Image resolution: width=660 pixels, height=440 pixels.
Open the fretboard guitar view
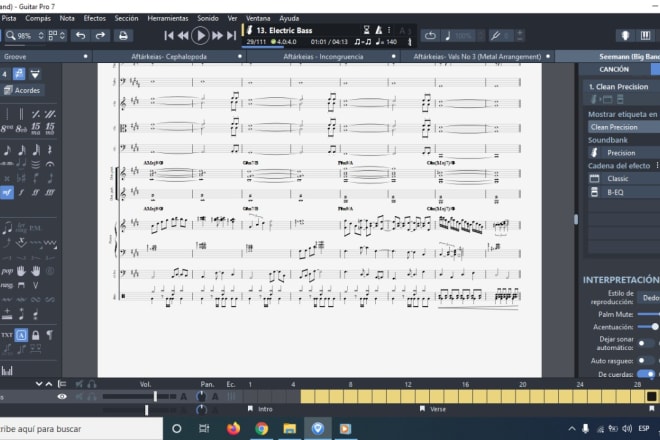625,36
